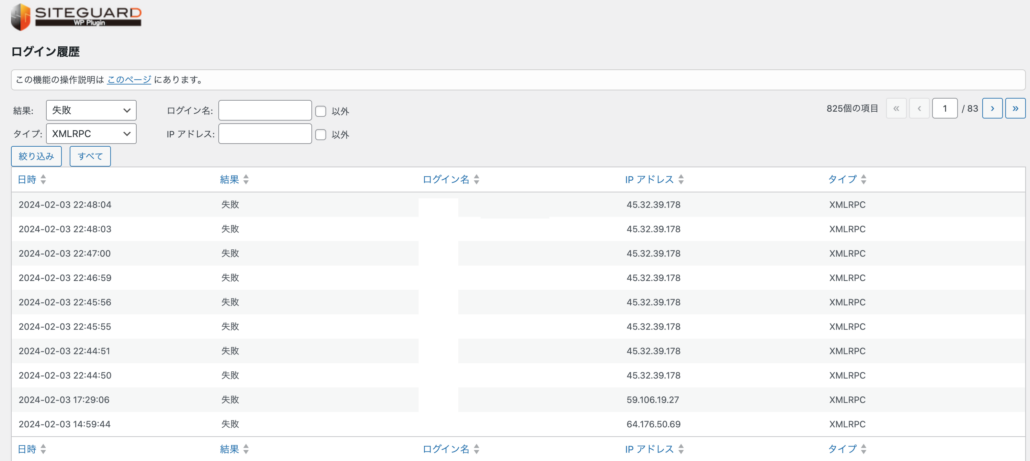Click sort arrows beside bottom タイプ header
Image resolution: width=1030 pixels, height=461 pixels.
[863, 449]
